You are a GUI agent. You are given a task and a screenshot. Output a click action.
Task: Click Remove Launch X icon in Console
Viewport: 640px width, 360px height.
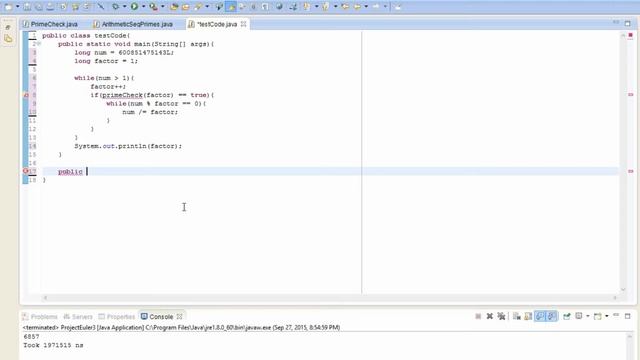489,316
